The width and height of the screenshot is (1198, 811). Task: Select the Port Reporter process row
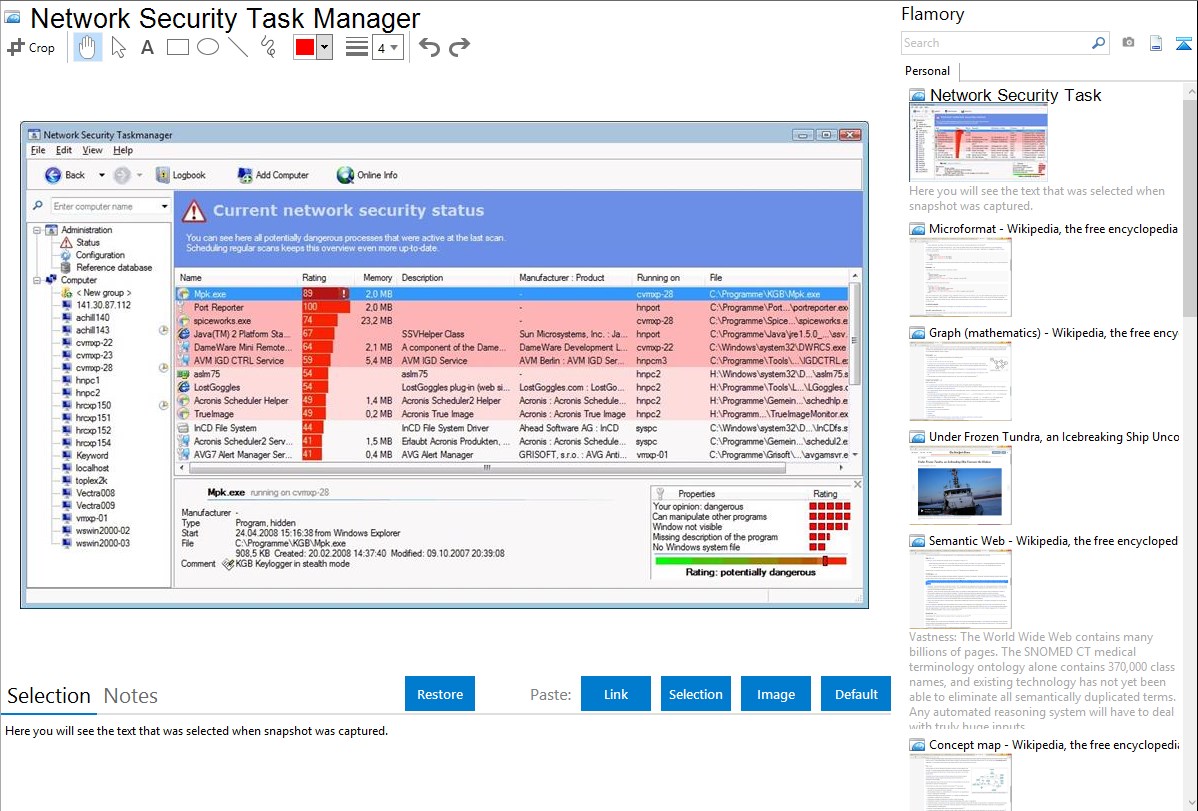pyautogui.click(x=512, y=307)
